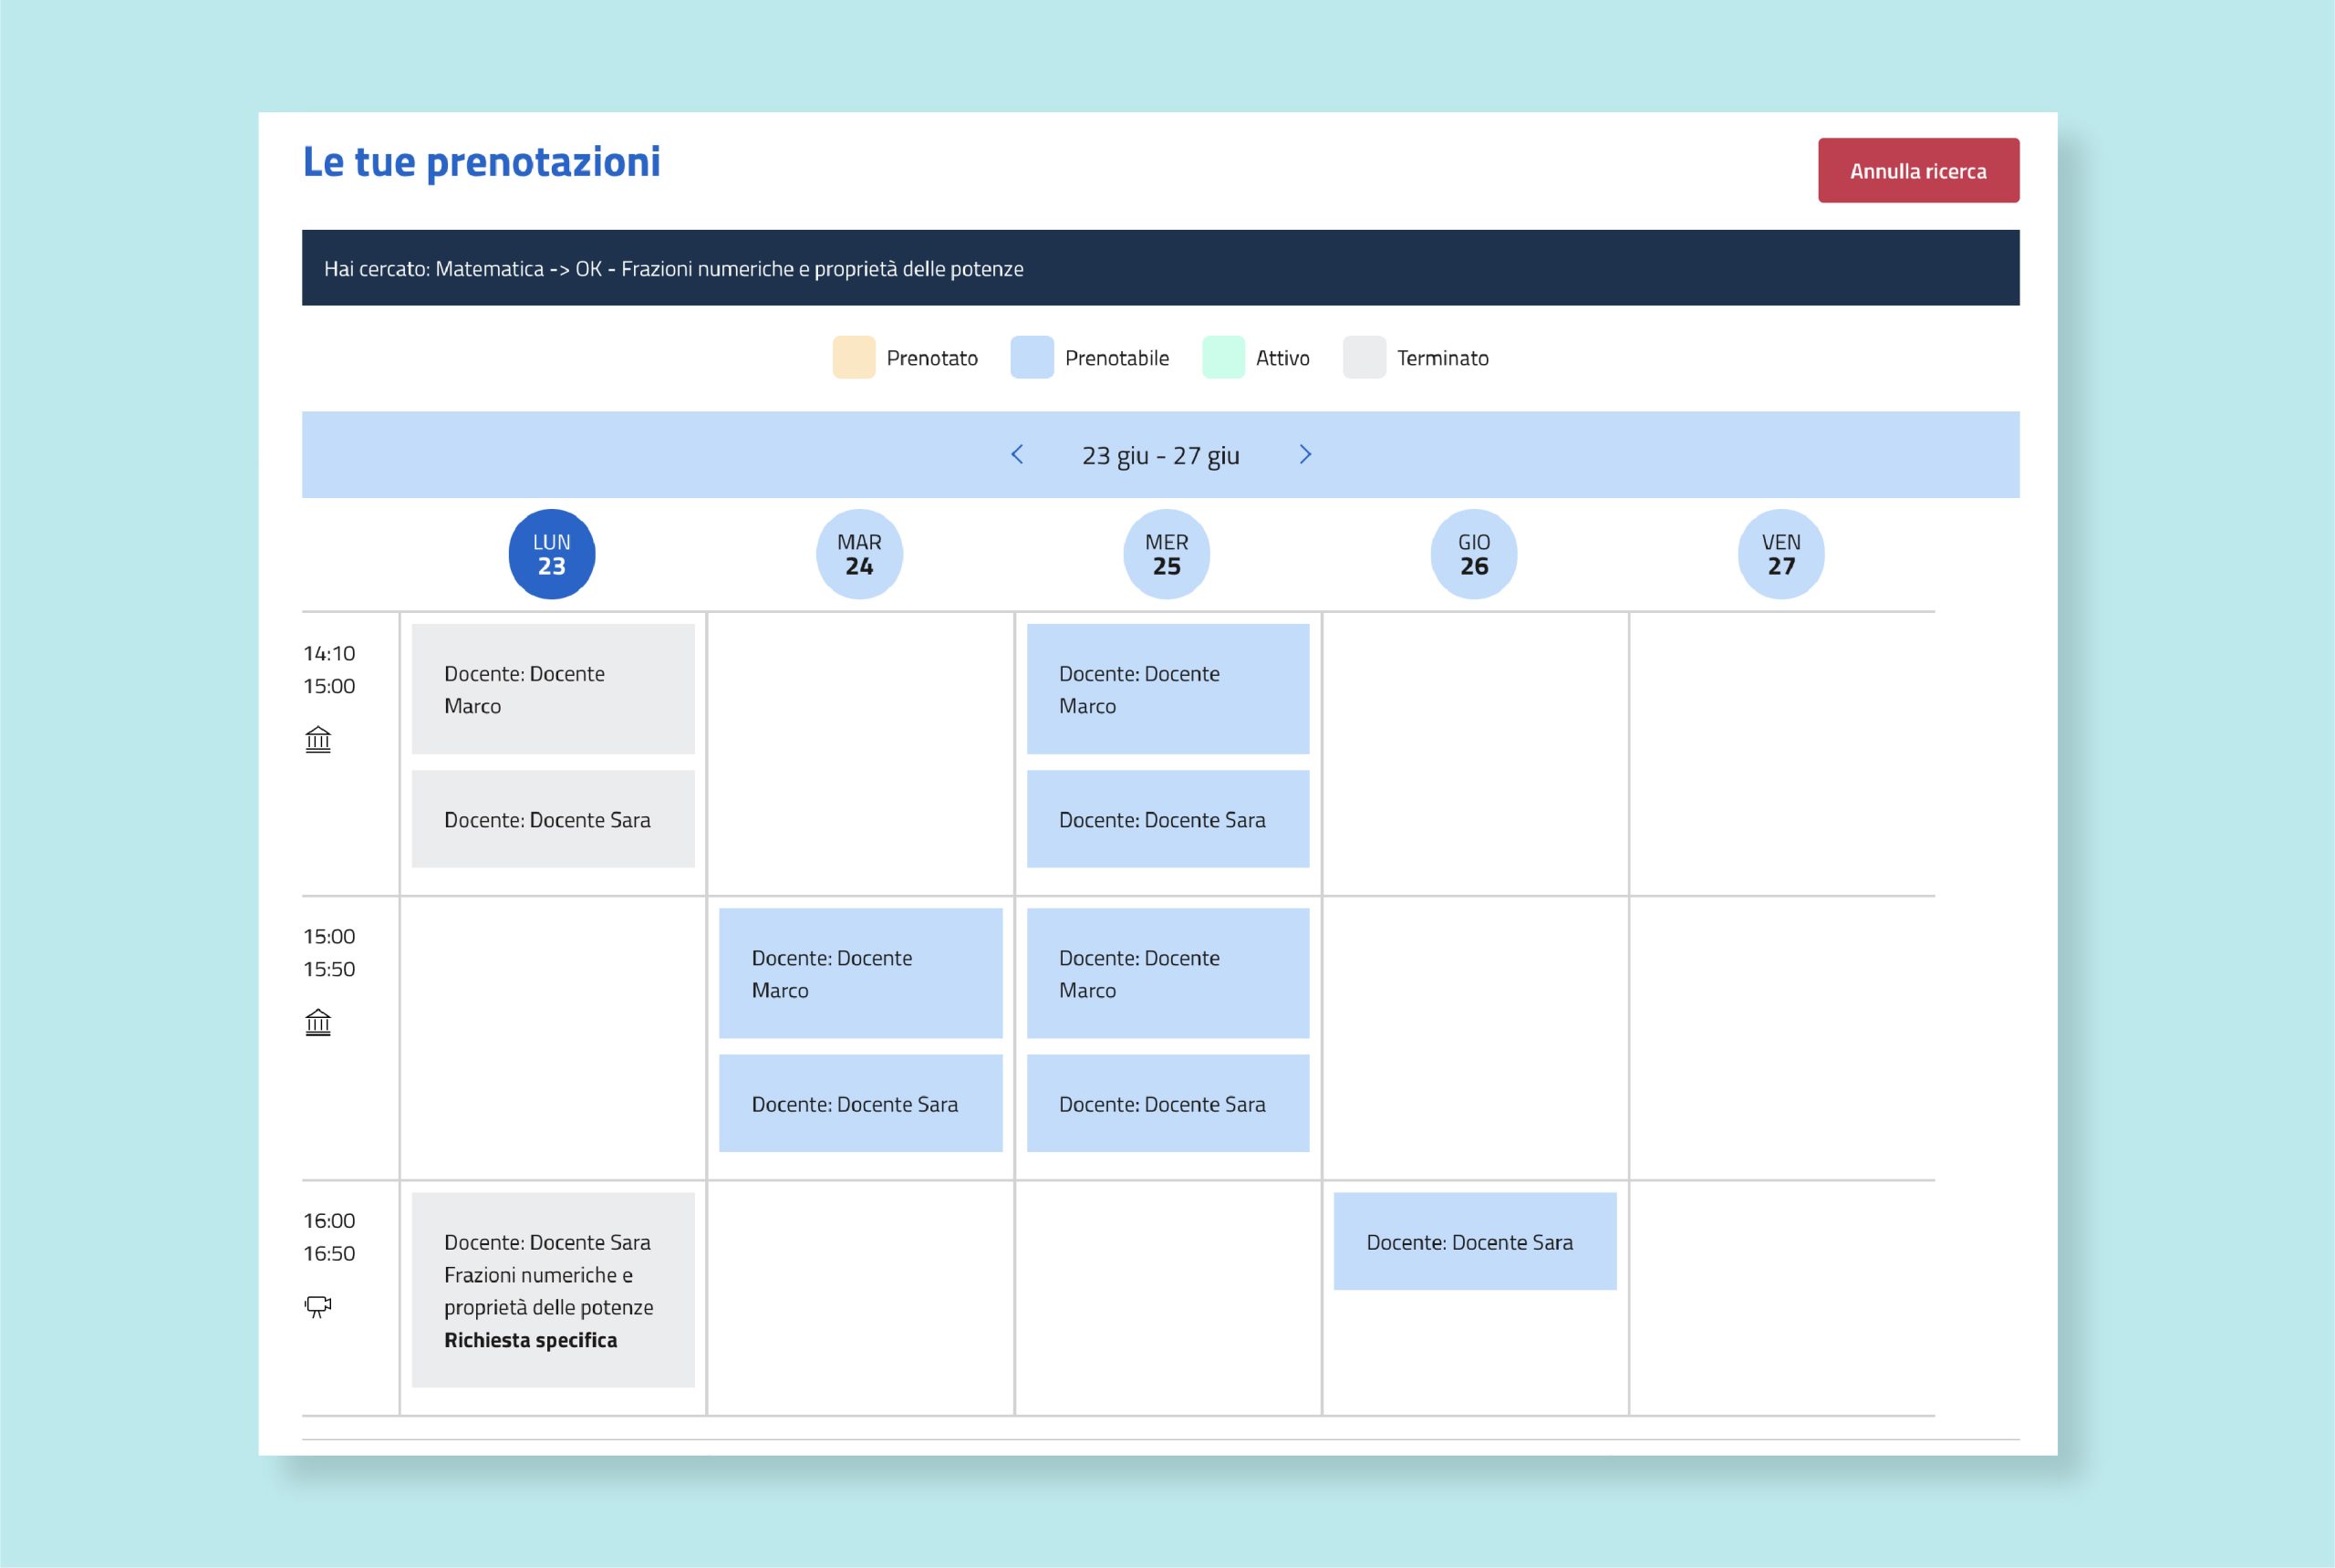Screen dimensions: 2335x1568
Task: Select the LUN 23 day tab
Action: (552, 554)
